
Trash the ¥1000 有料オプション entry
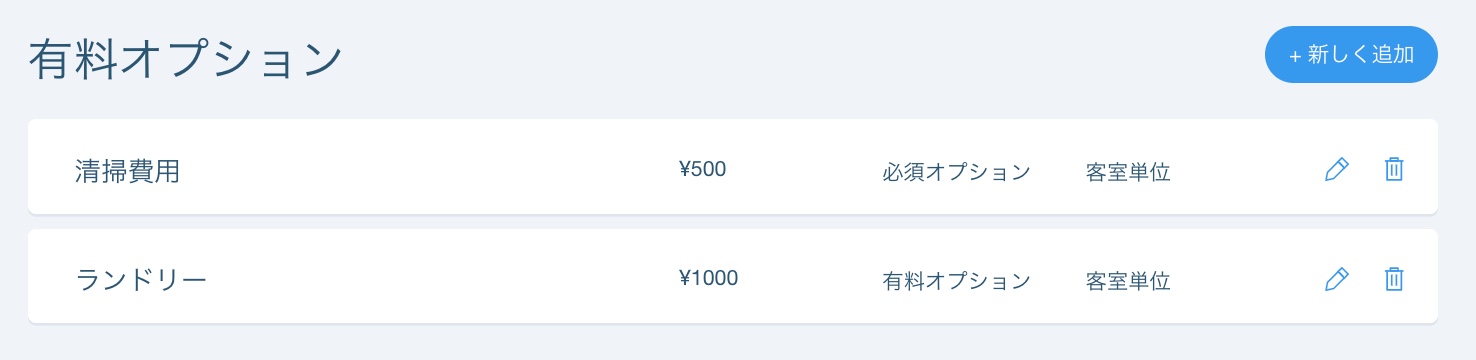click(x=1394, y=279)
